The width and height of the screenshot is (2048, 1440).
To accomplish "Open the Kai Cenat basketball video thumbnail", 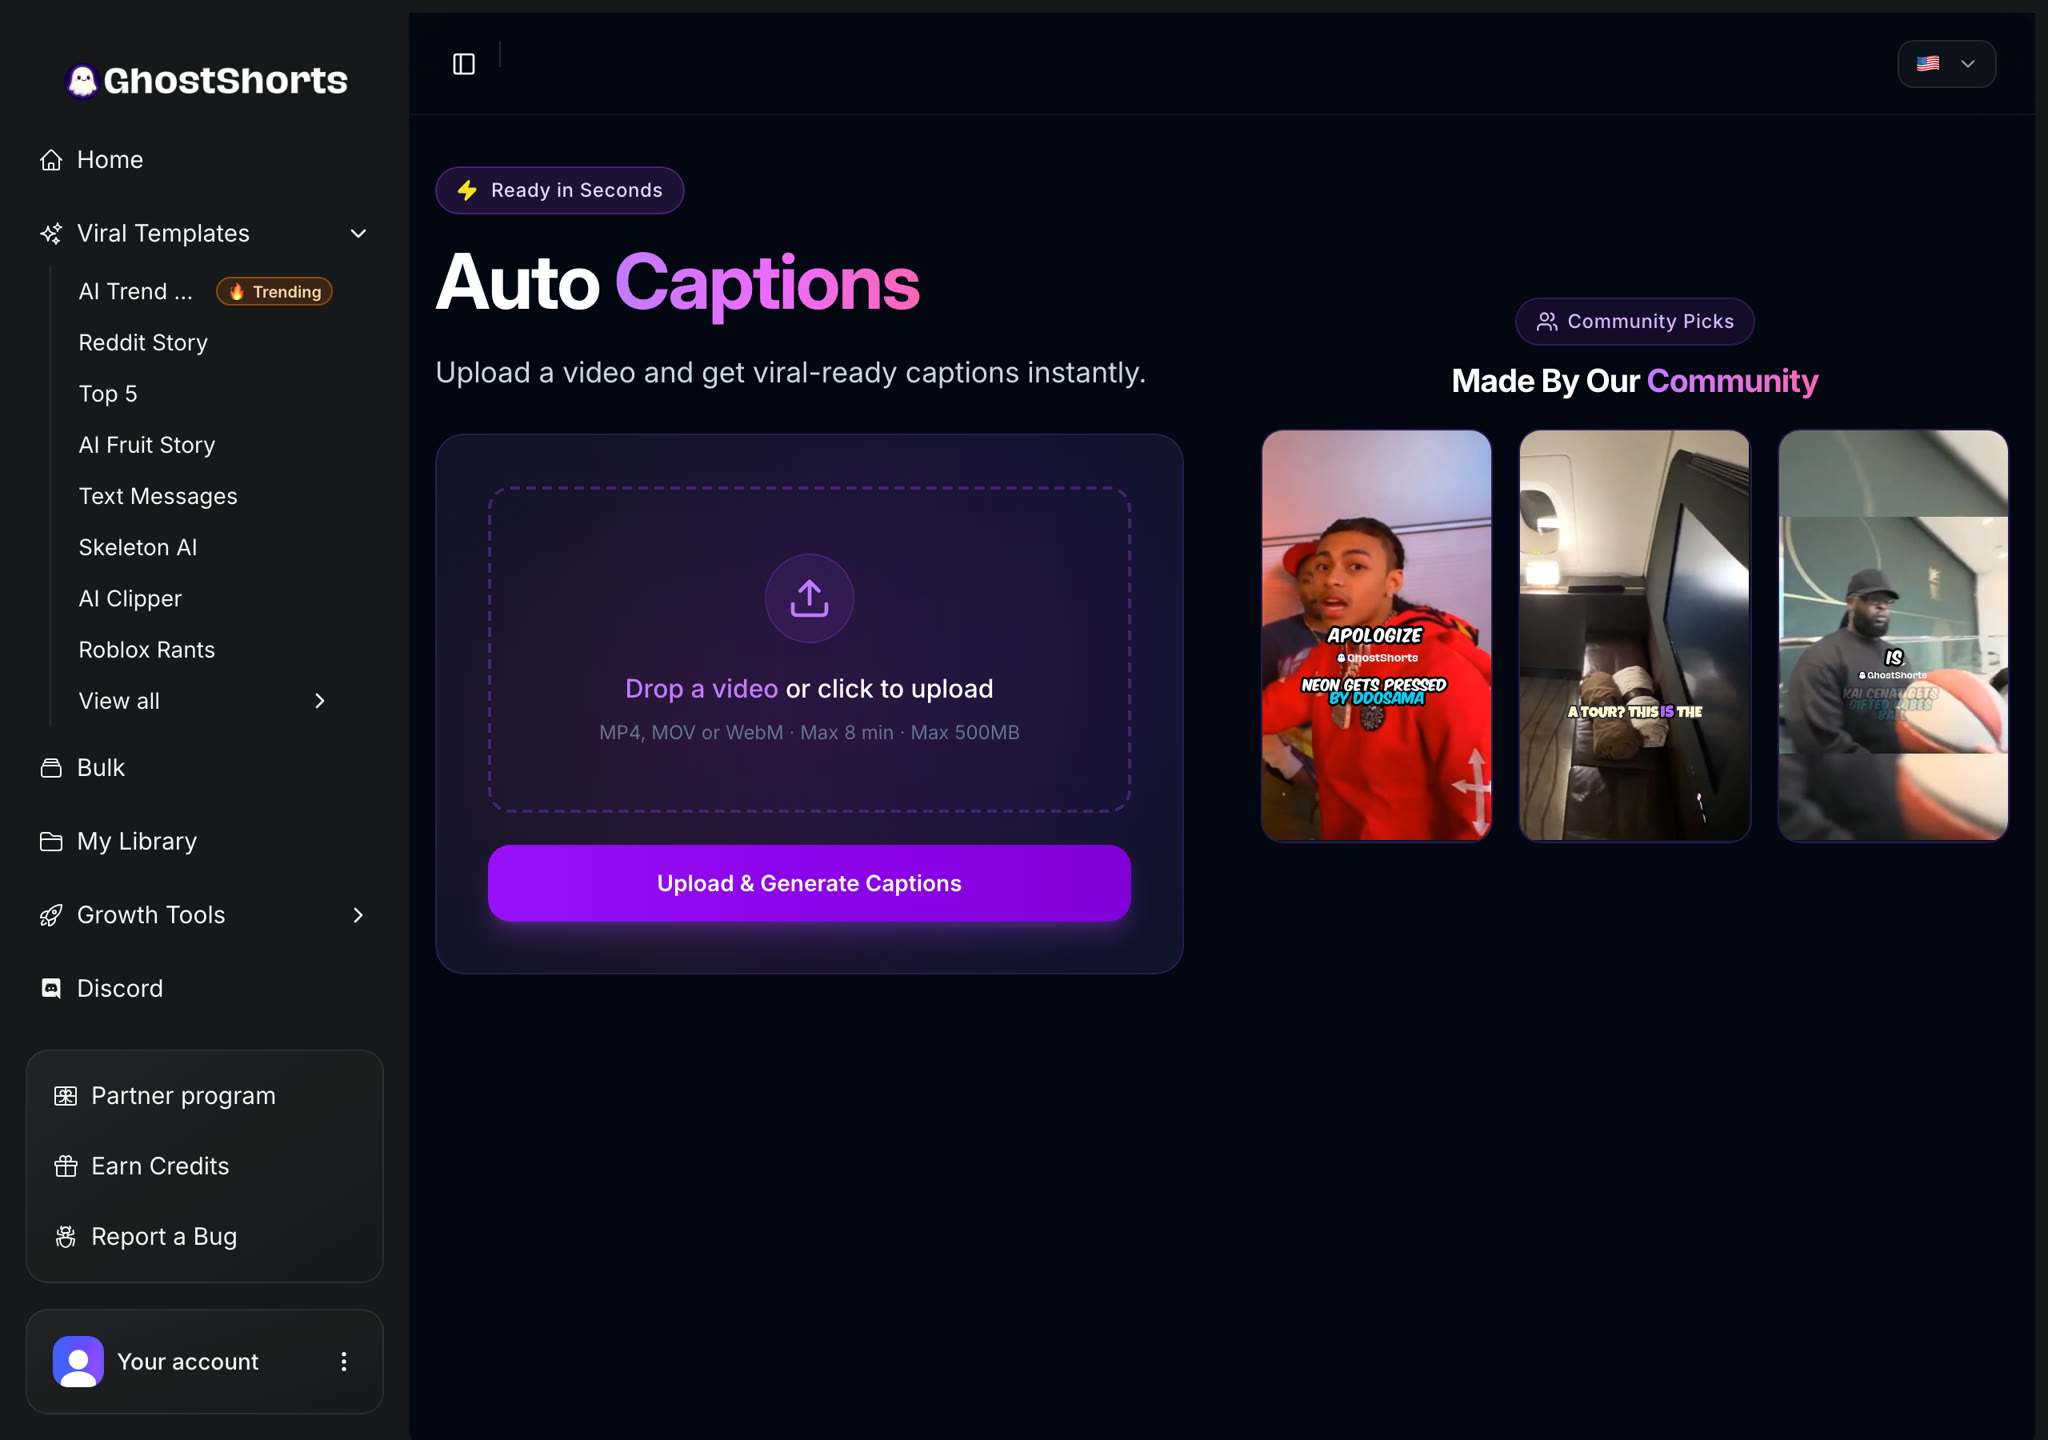I will click(x=1893, y=636).
